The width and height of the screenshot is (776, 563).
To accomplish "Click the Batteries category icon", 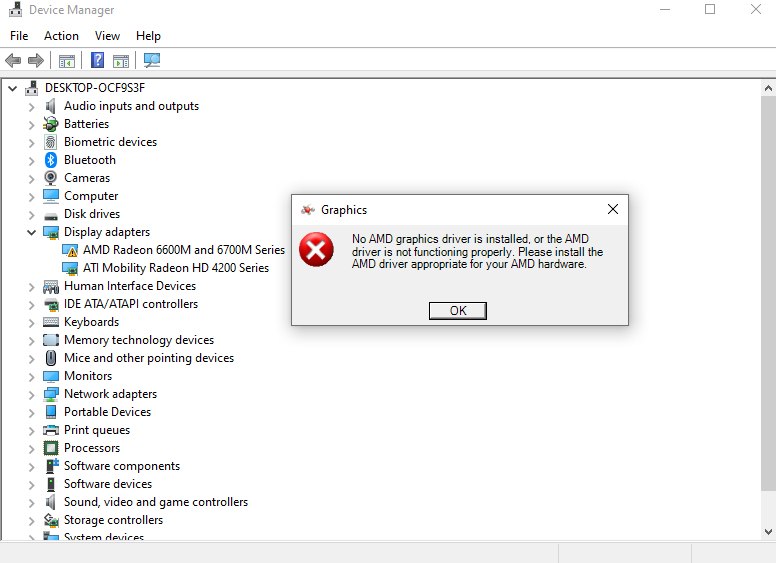I will click(50, 124).
